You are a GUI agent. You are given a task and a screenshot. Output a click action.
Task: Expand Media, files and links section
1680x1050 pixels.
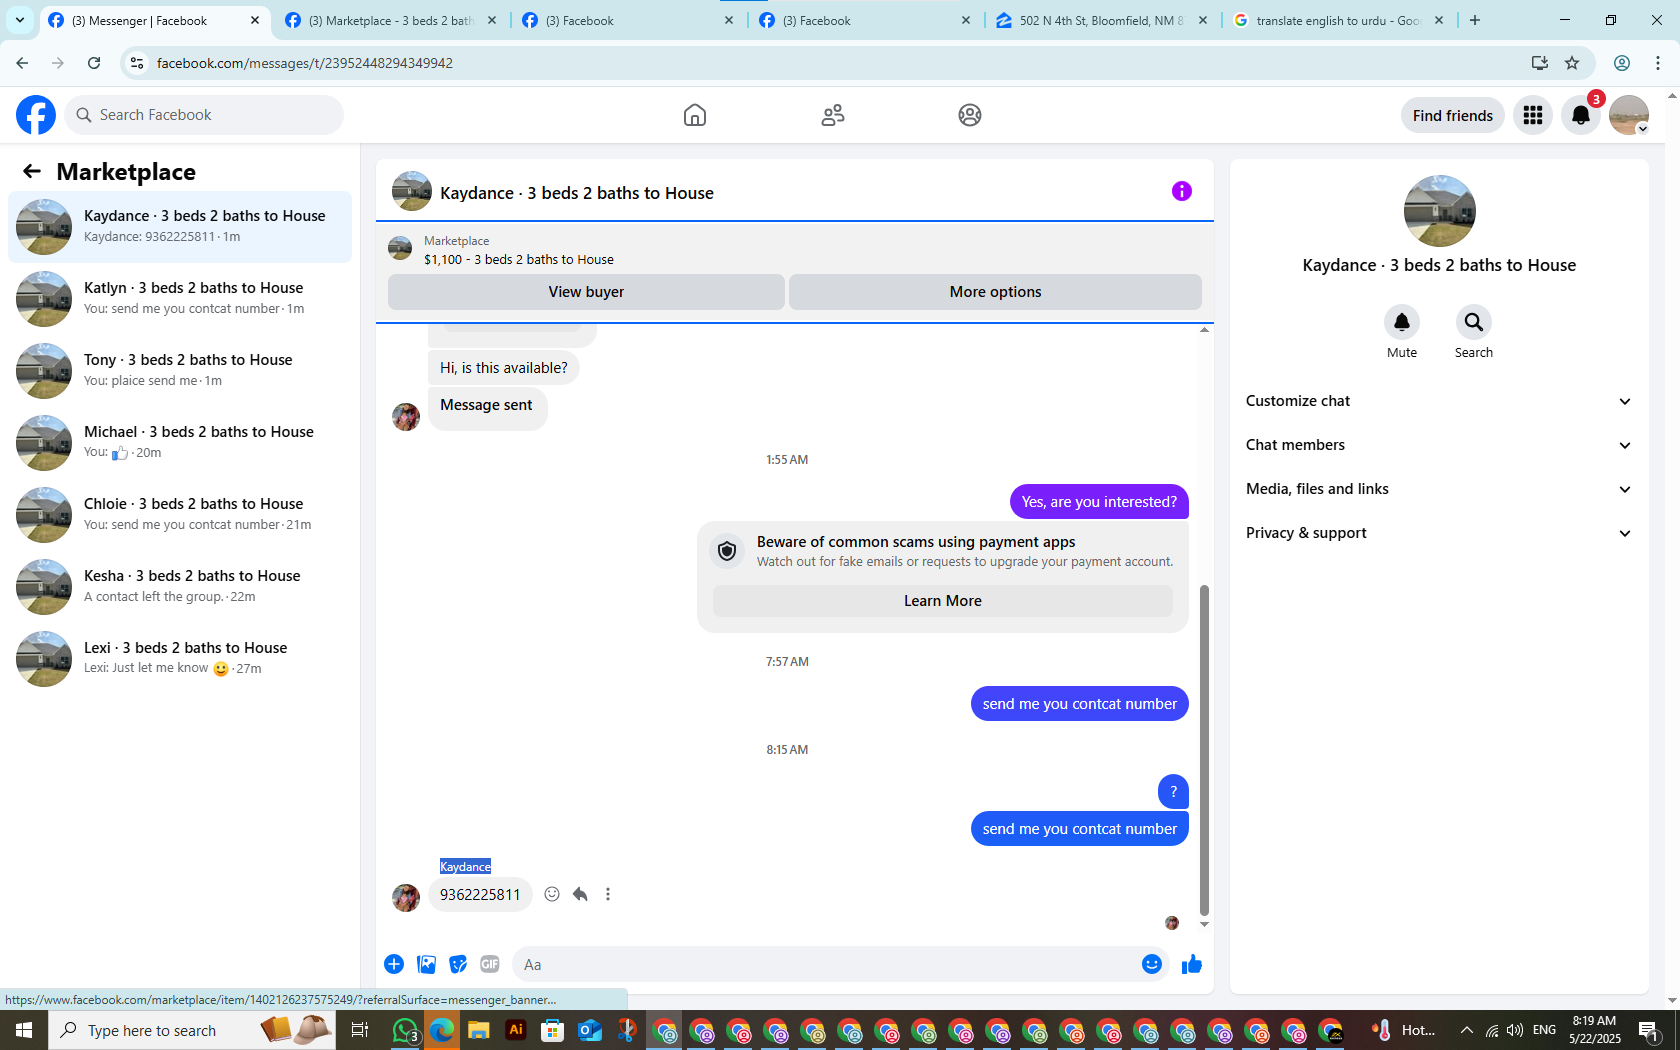(x=1439, y=489)
